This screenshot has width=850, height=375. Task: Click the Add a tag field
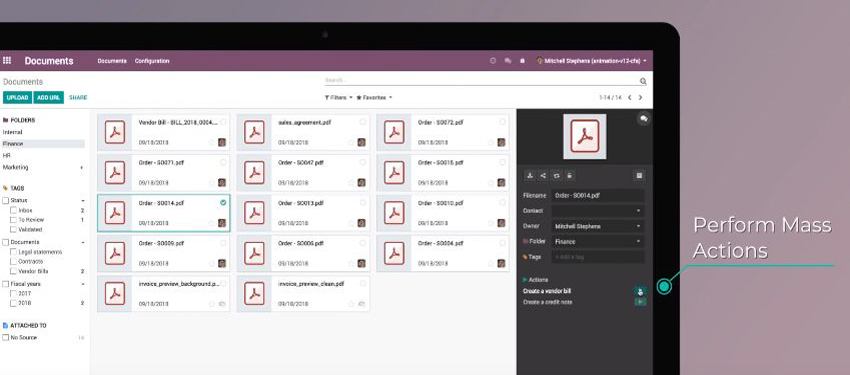click(x=598, y=257)
